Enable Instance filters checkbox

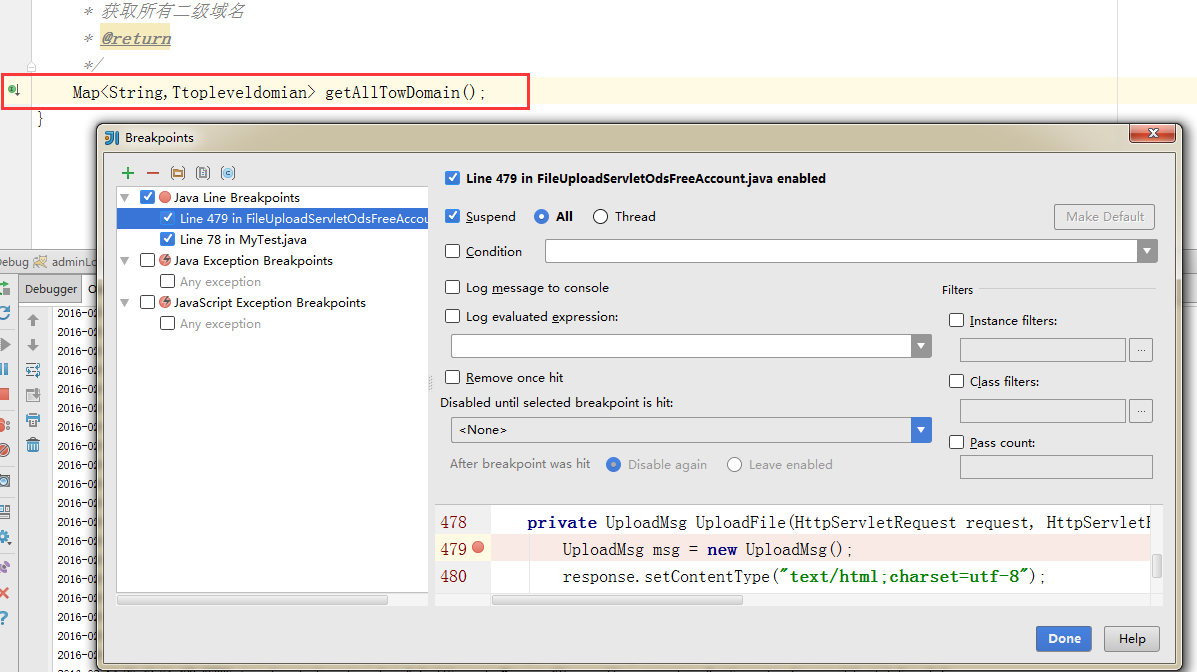(x=957, y=321)
